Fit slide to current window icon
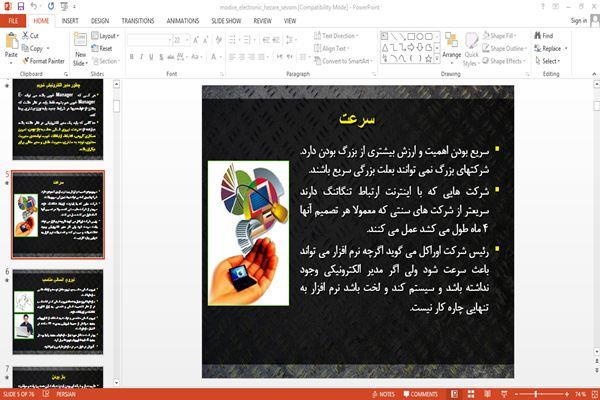The height and width of the screenshot is (400, 600). pos(595,394)
